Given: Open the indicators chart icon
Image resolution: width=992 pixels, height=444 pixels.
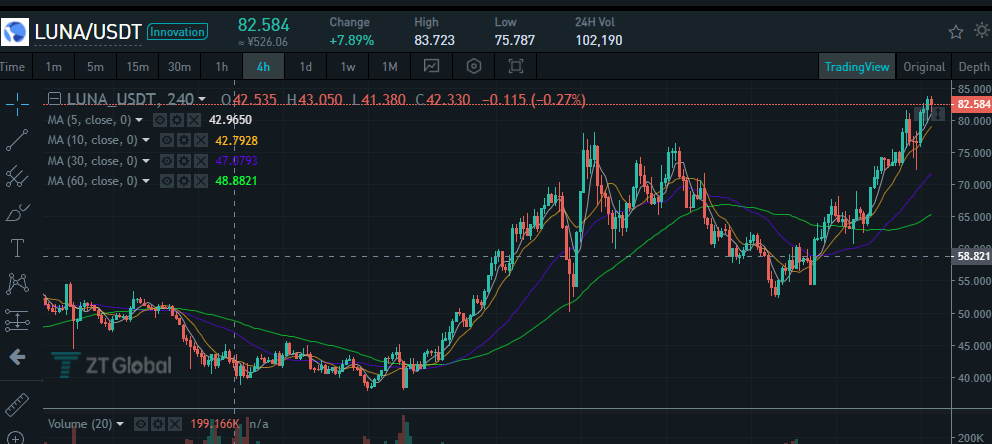Looking at the screenshot, I should click(x=432, y=66).
